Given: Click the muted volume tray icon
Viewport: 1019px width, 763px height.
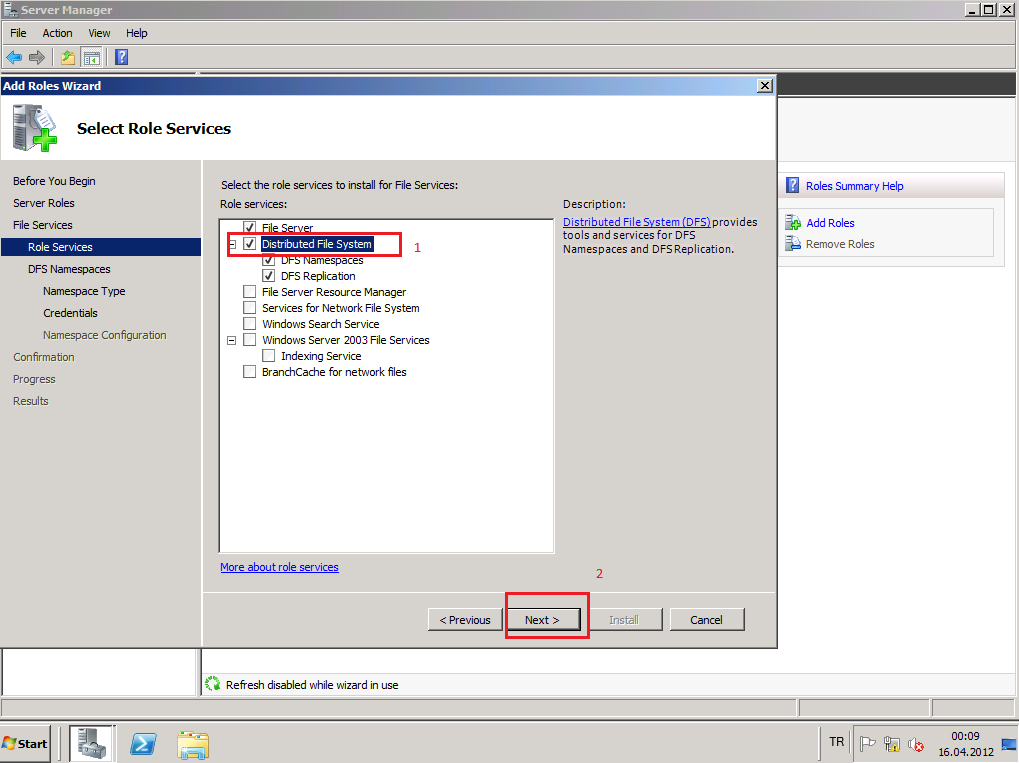Looking at the screenshot, I should pos(915,744).
